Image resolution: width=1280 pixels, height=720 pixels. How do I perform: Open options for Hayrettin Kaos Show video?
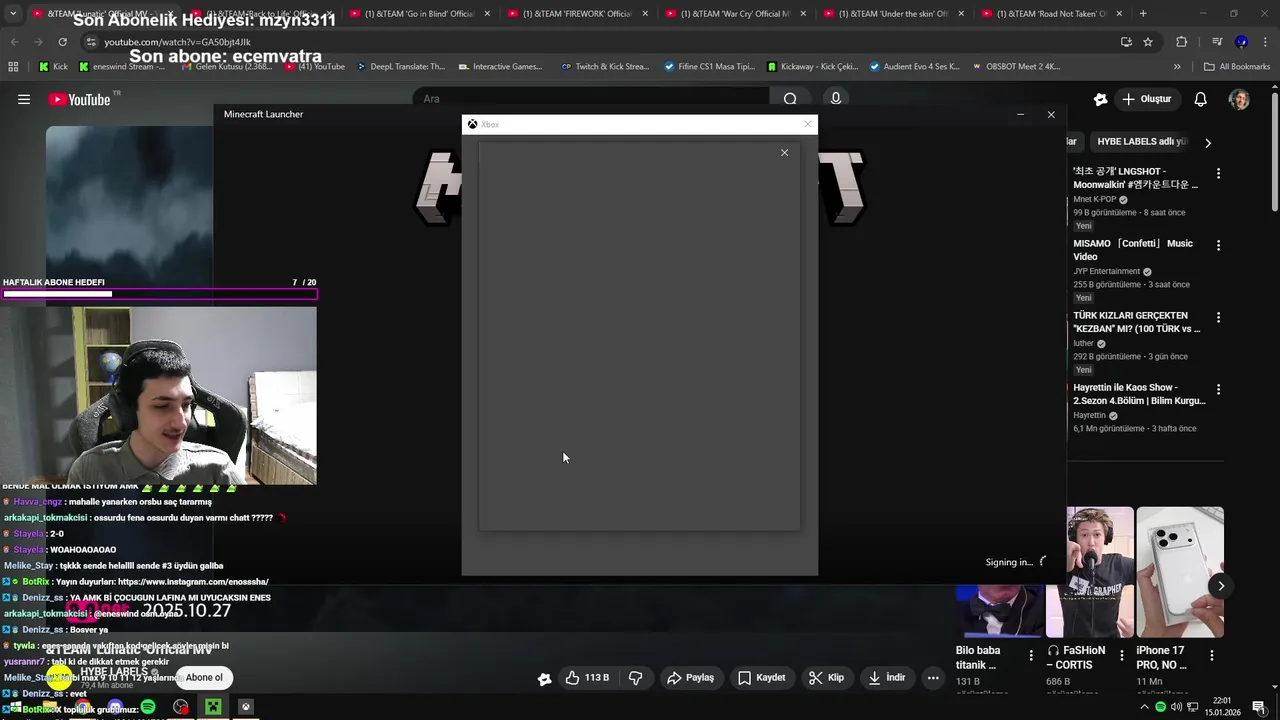[1218, 389]
